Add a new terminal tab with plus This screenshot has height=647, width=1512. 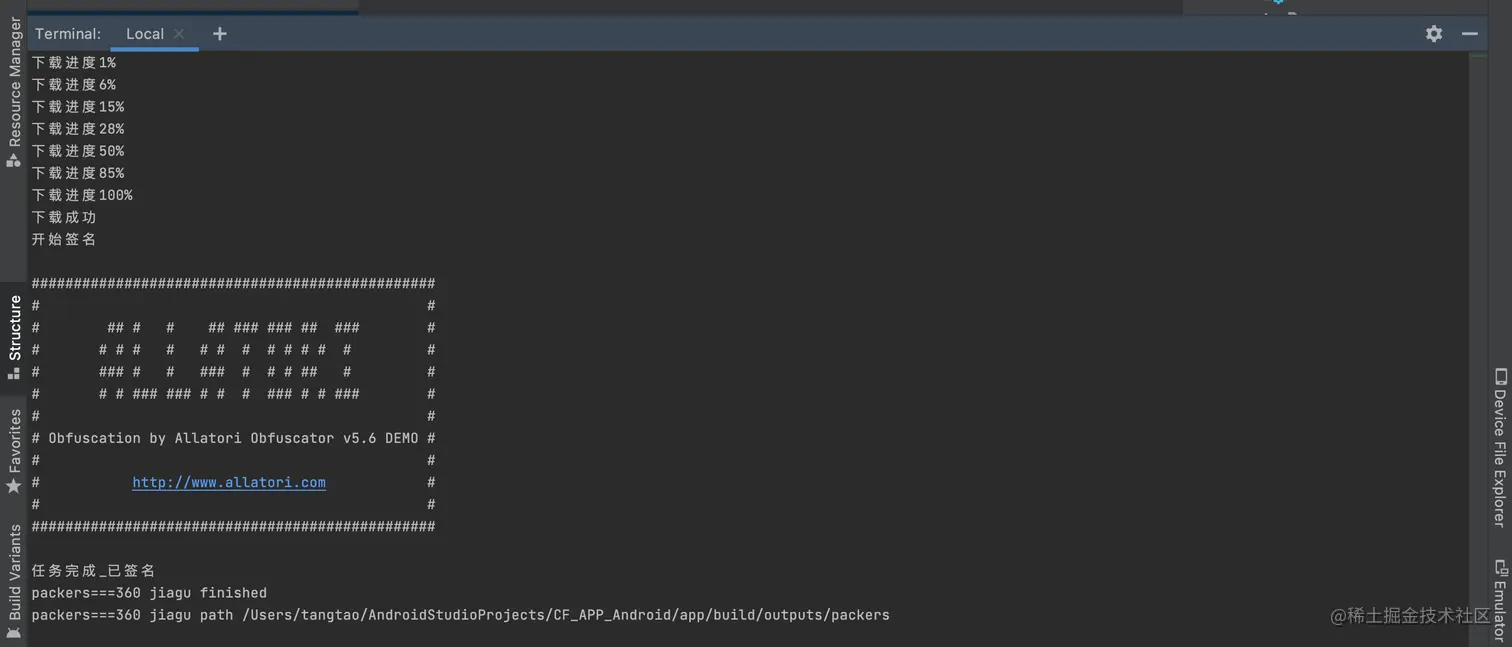click(x=220, y=34)
